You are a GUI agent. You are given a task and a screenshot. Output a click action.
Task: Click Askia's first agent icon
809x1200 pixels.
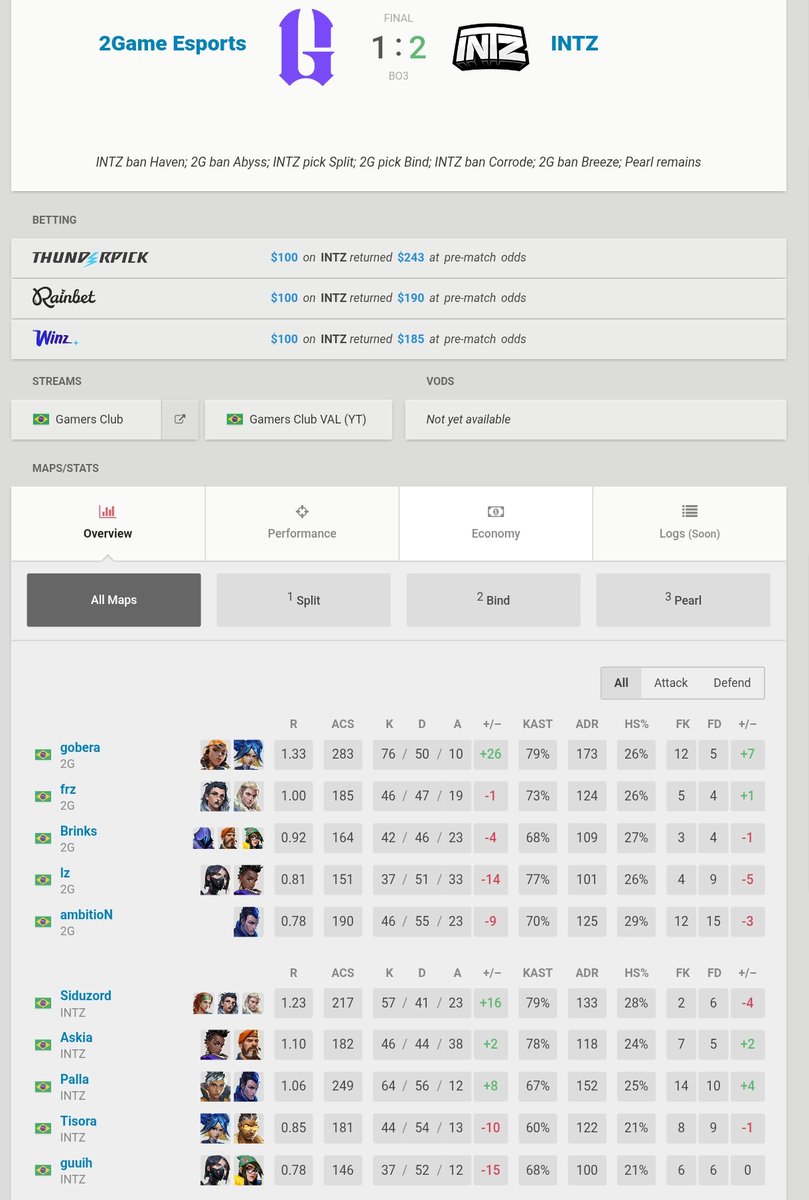click(215, 1045)
